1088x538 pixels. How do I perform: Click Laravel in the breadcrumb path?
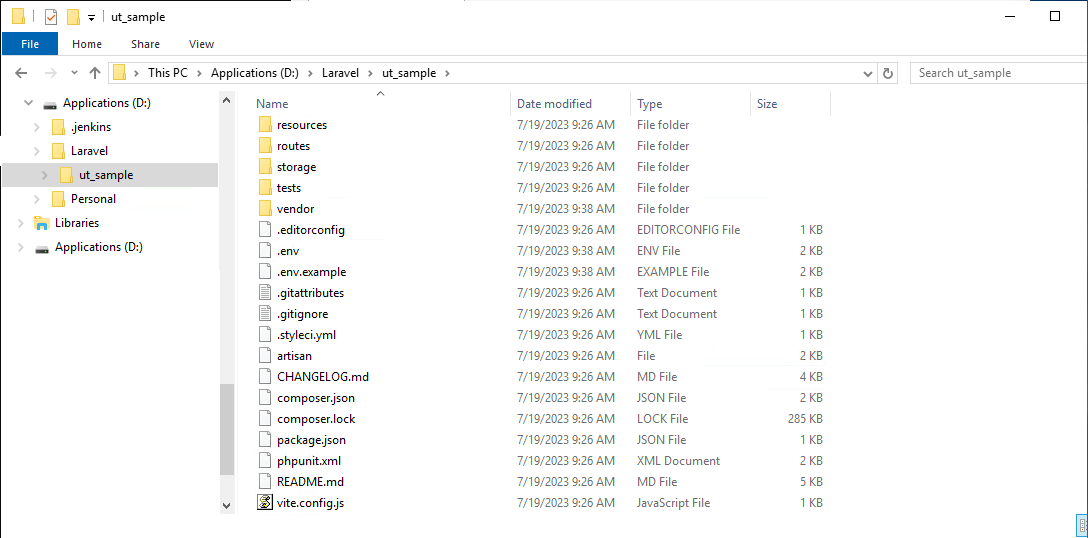340,73
